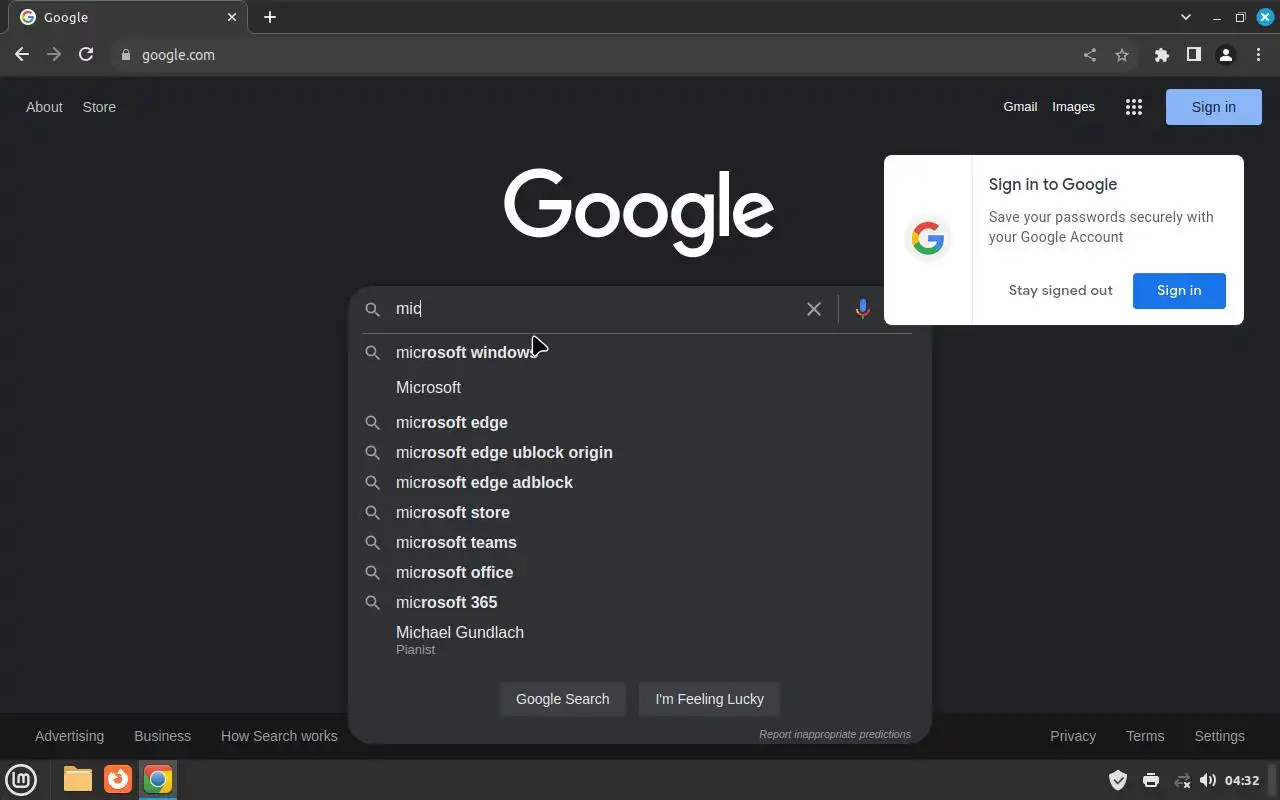Switch to Chrome in the taskbar
This screenshot has width=1280, height=800.
[158, 779]
